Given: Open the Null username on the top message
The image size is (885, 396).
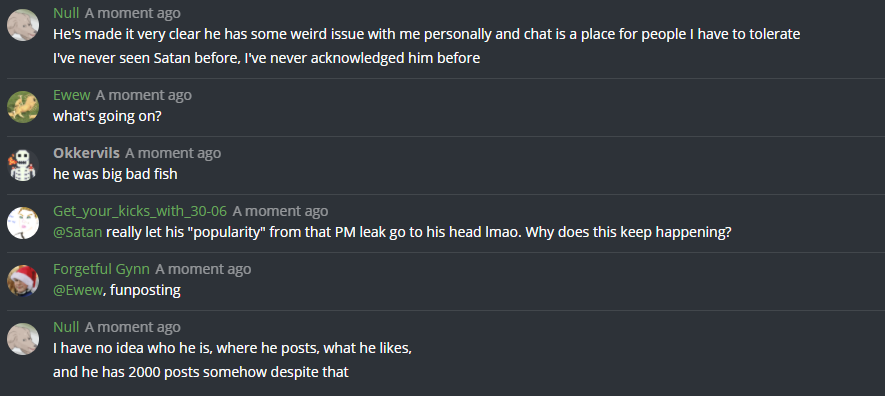Looking at the screenshot, I should pyautogui.click(x=66, y=13).
